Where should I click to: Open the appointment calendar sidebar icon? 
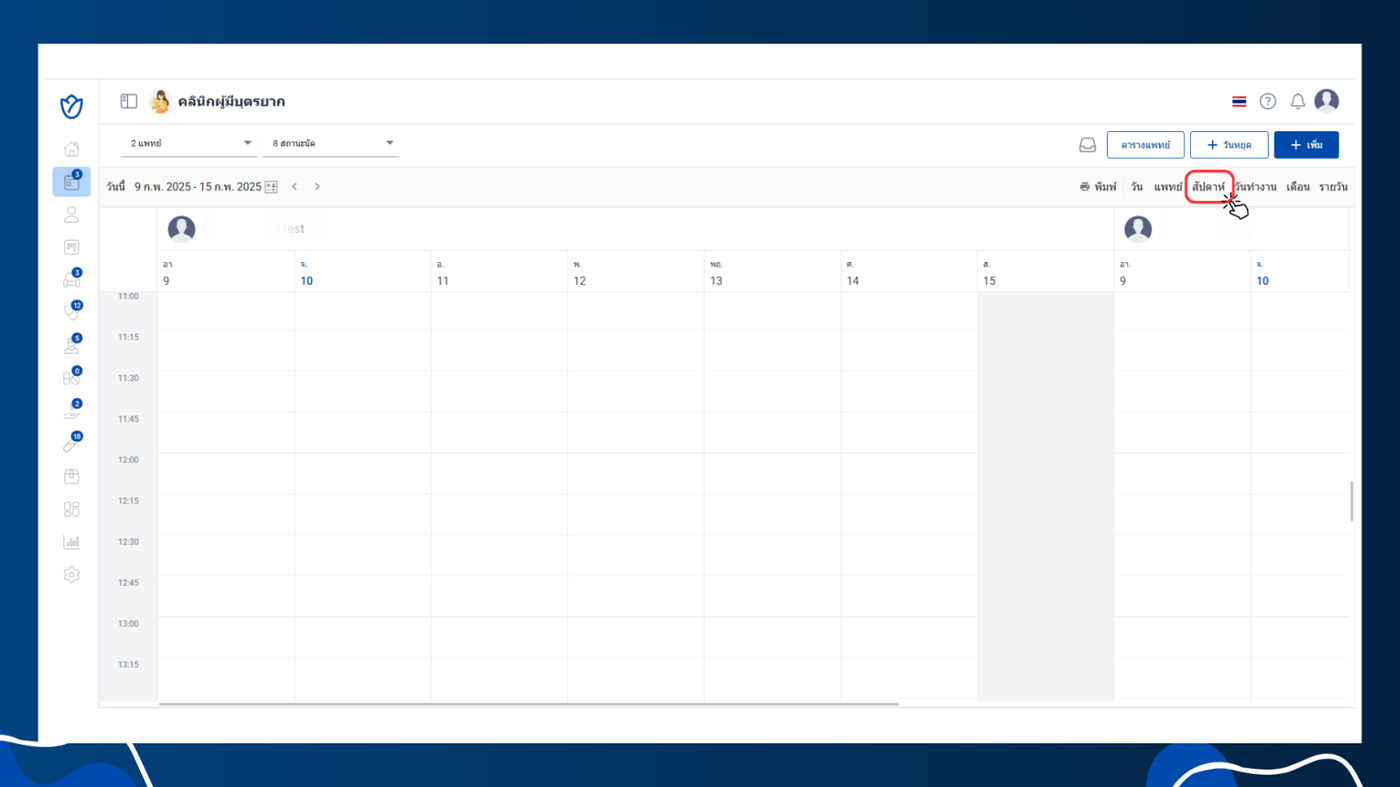(x=71, y=182)
